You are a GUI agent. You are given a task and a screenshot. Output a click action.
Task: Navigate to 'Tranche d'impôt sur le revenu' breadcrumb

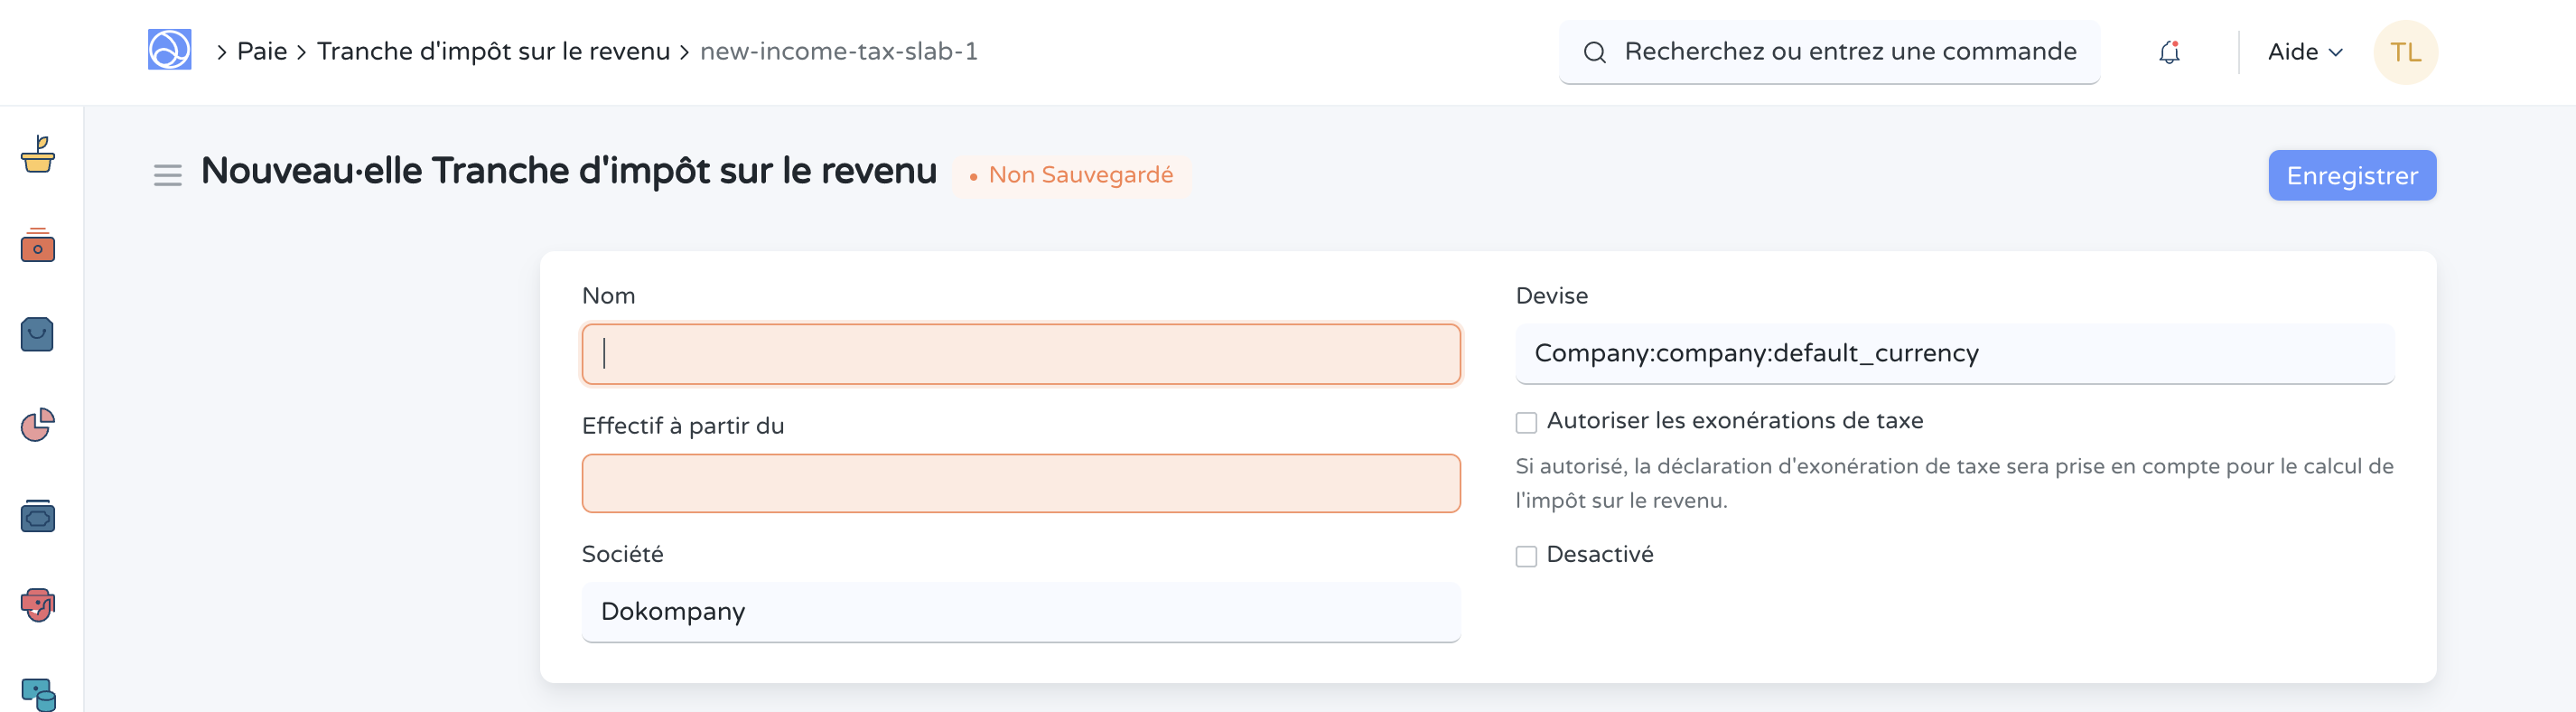point(493,51)
